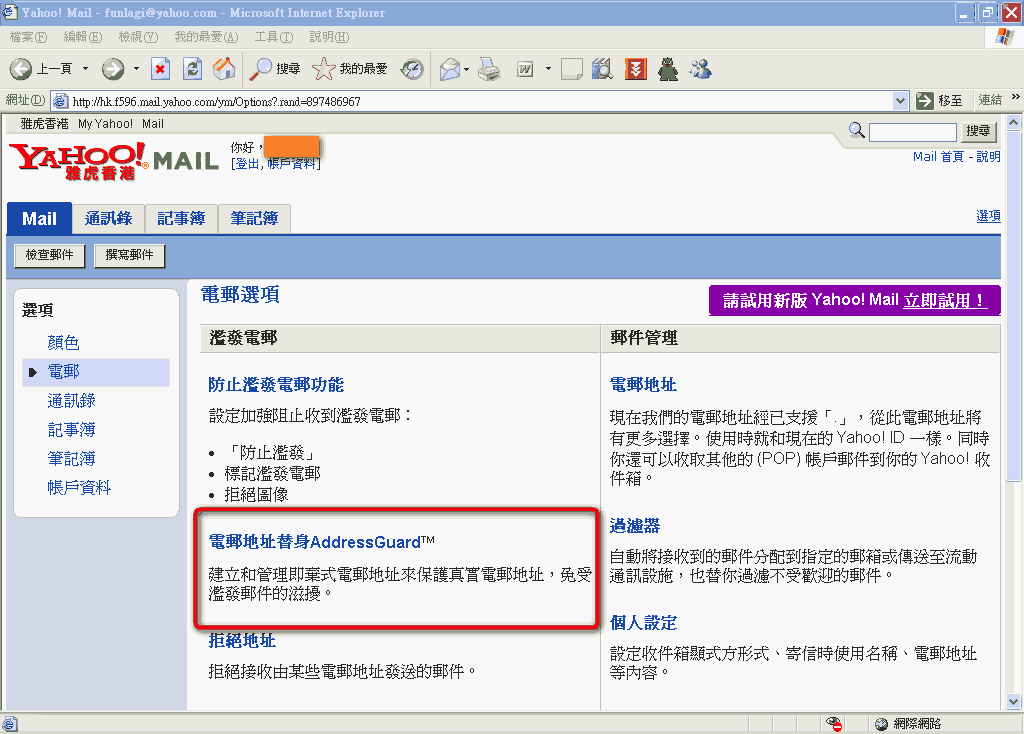1024x734 pixels.
Task: Select 顏色 in the options sidebar
Action: [63, 343]
